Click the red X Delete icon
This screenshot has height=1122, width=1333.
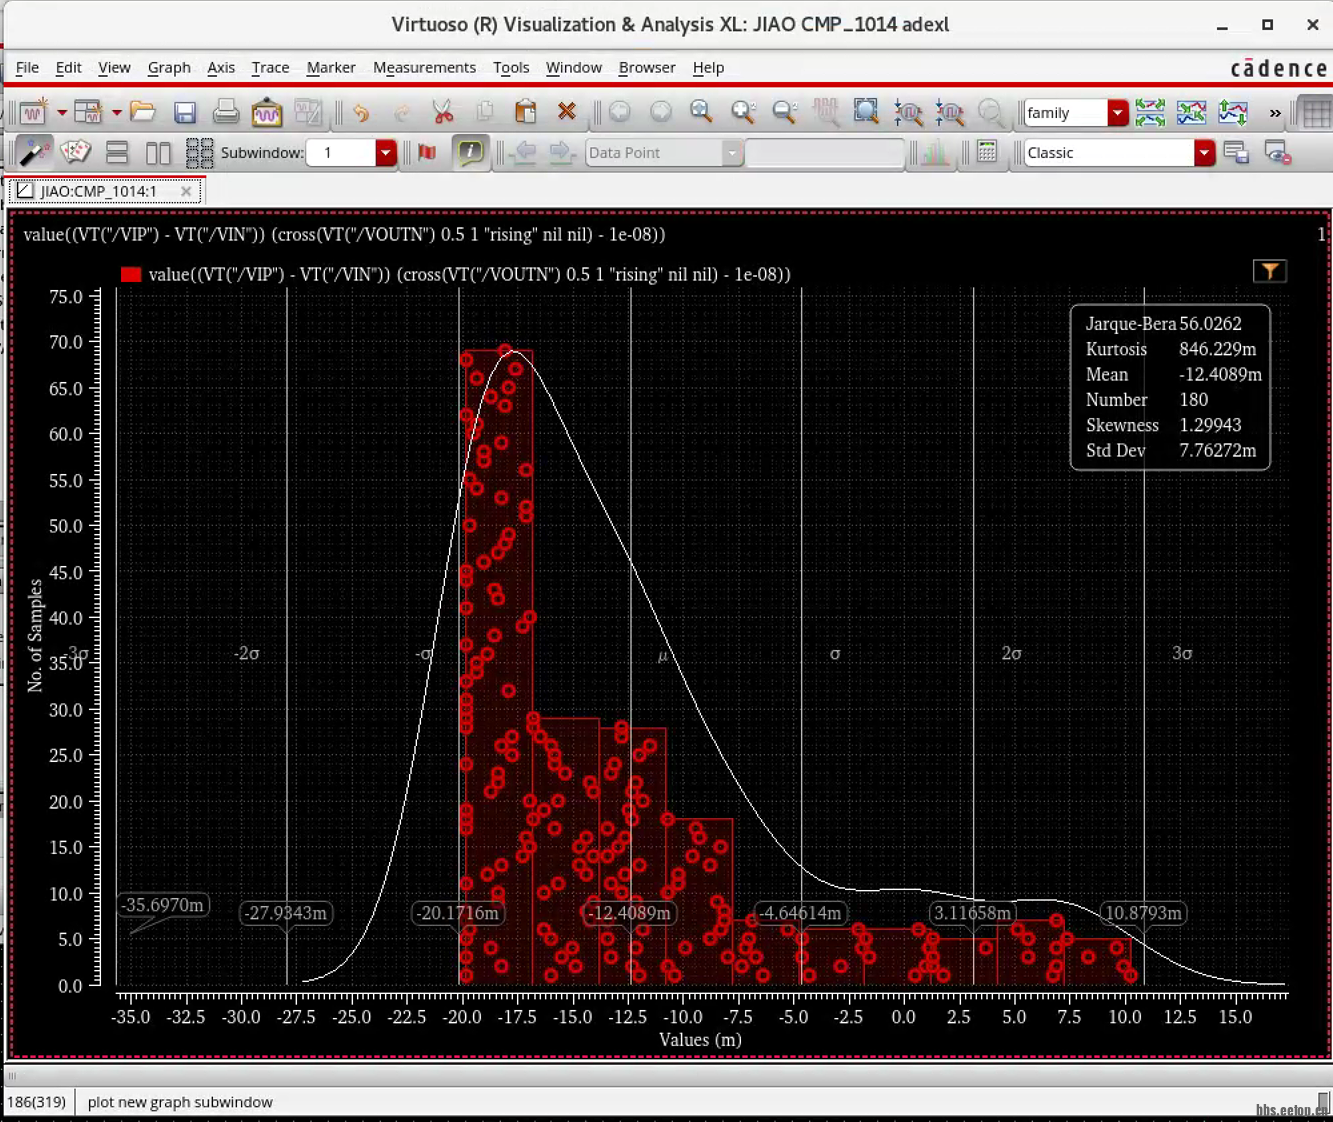[567, 112]
